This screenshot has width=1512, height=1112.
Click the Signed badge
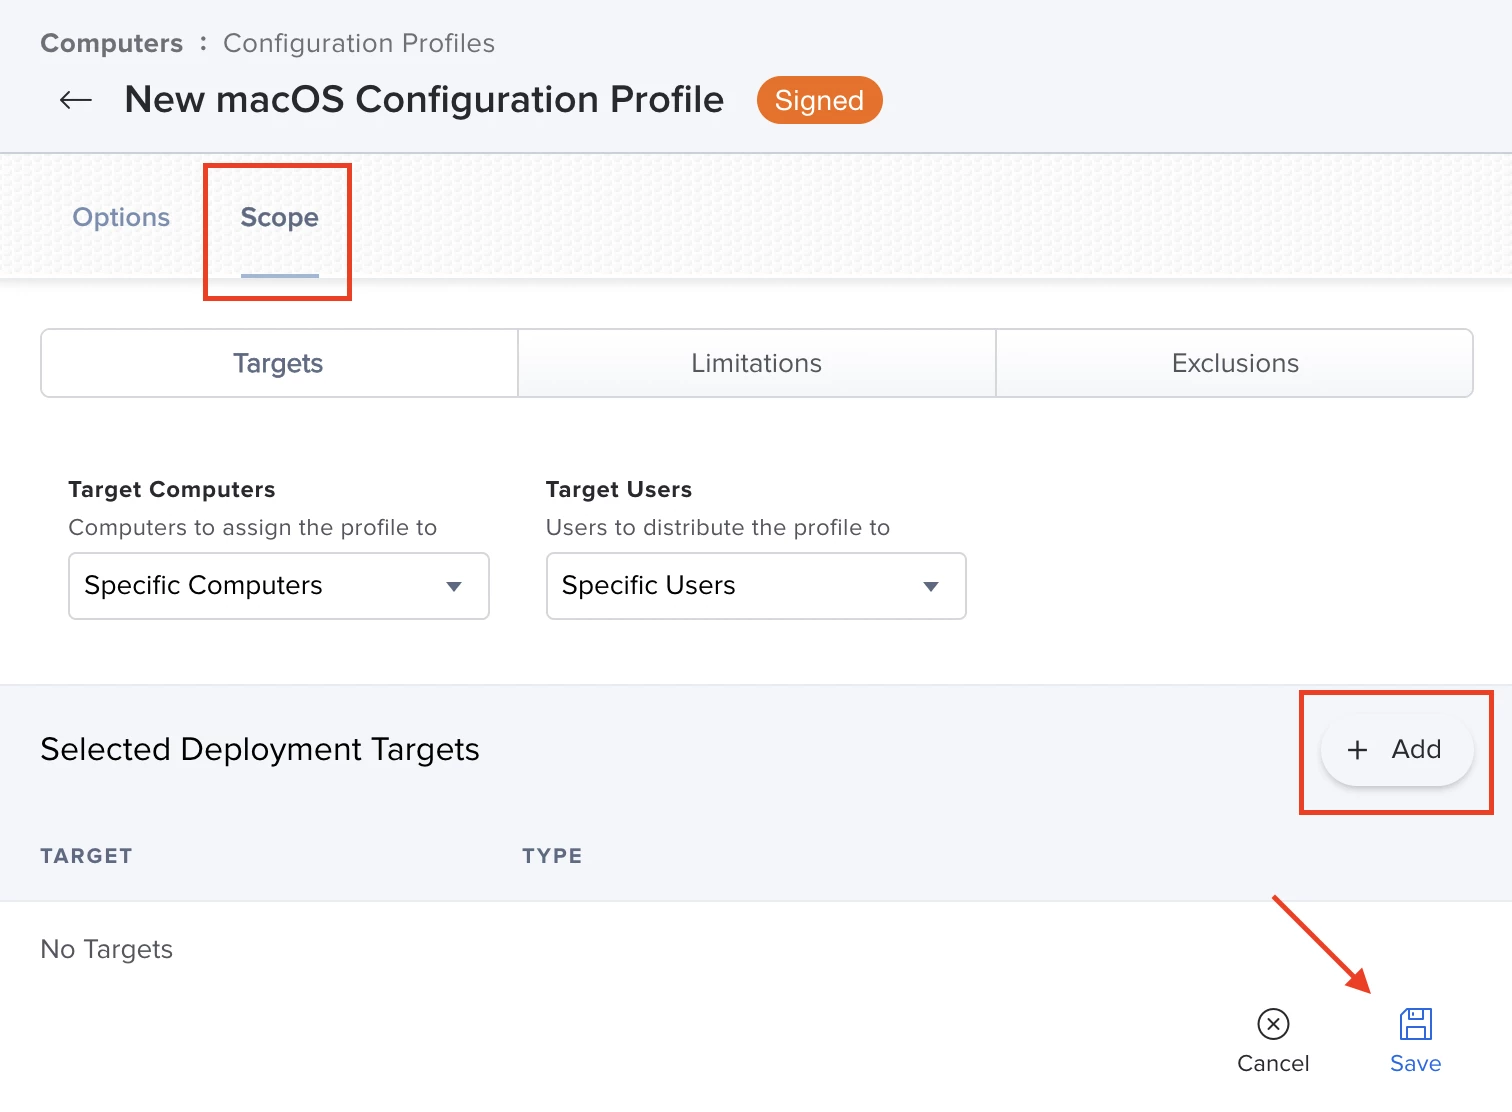tap(819, 100)
